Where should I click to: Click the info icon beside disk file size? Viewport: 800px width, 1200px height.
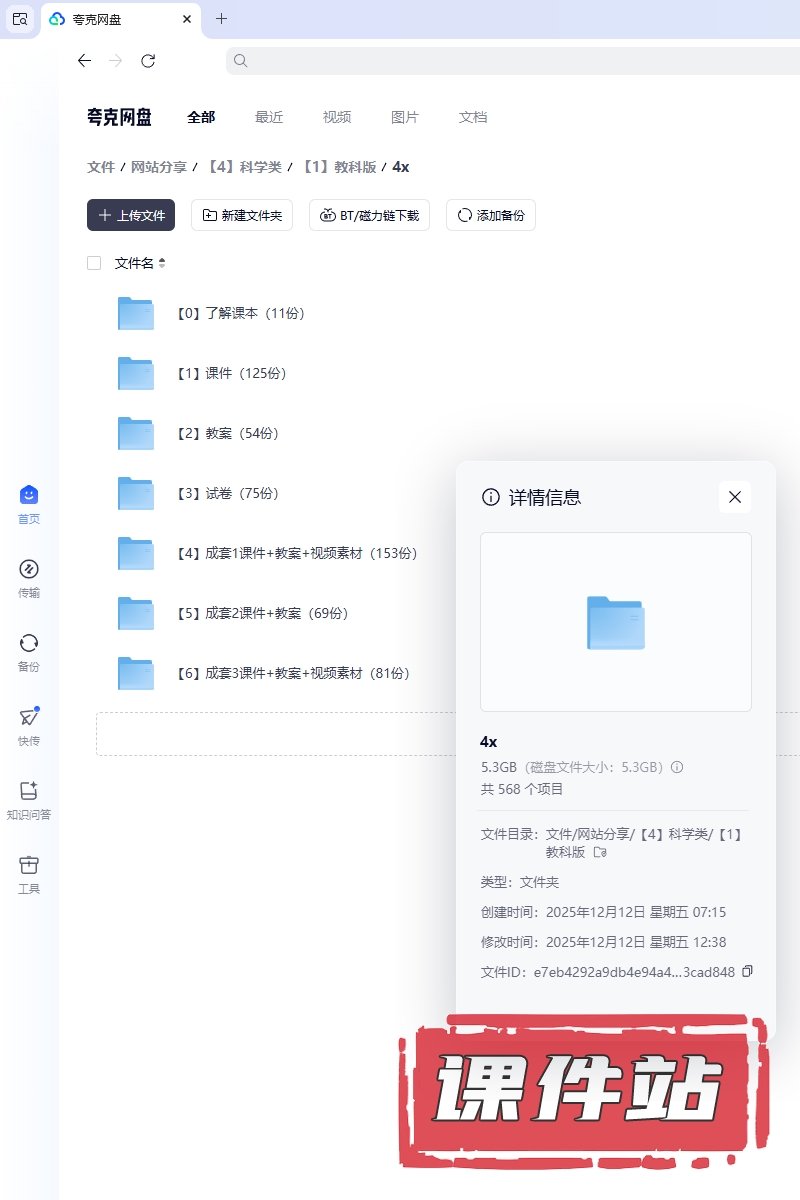[677, 767]
